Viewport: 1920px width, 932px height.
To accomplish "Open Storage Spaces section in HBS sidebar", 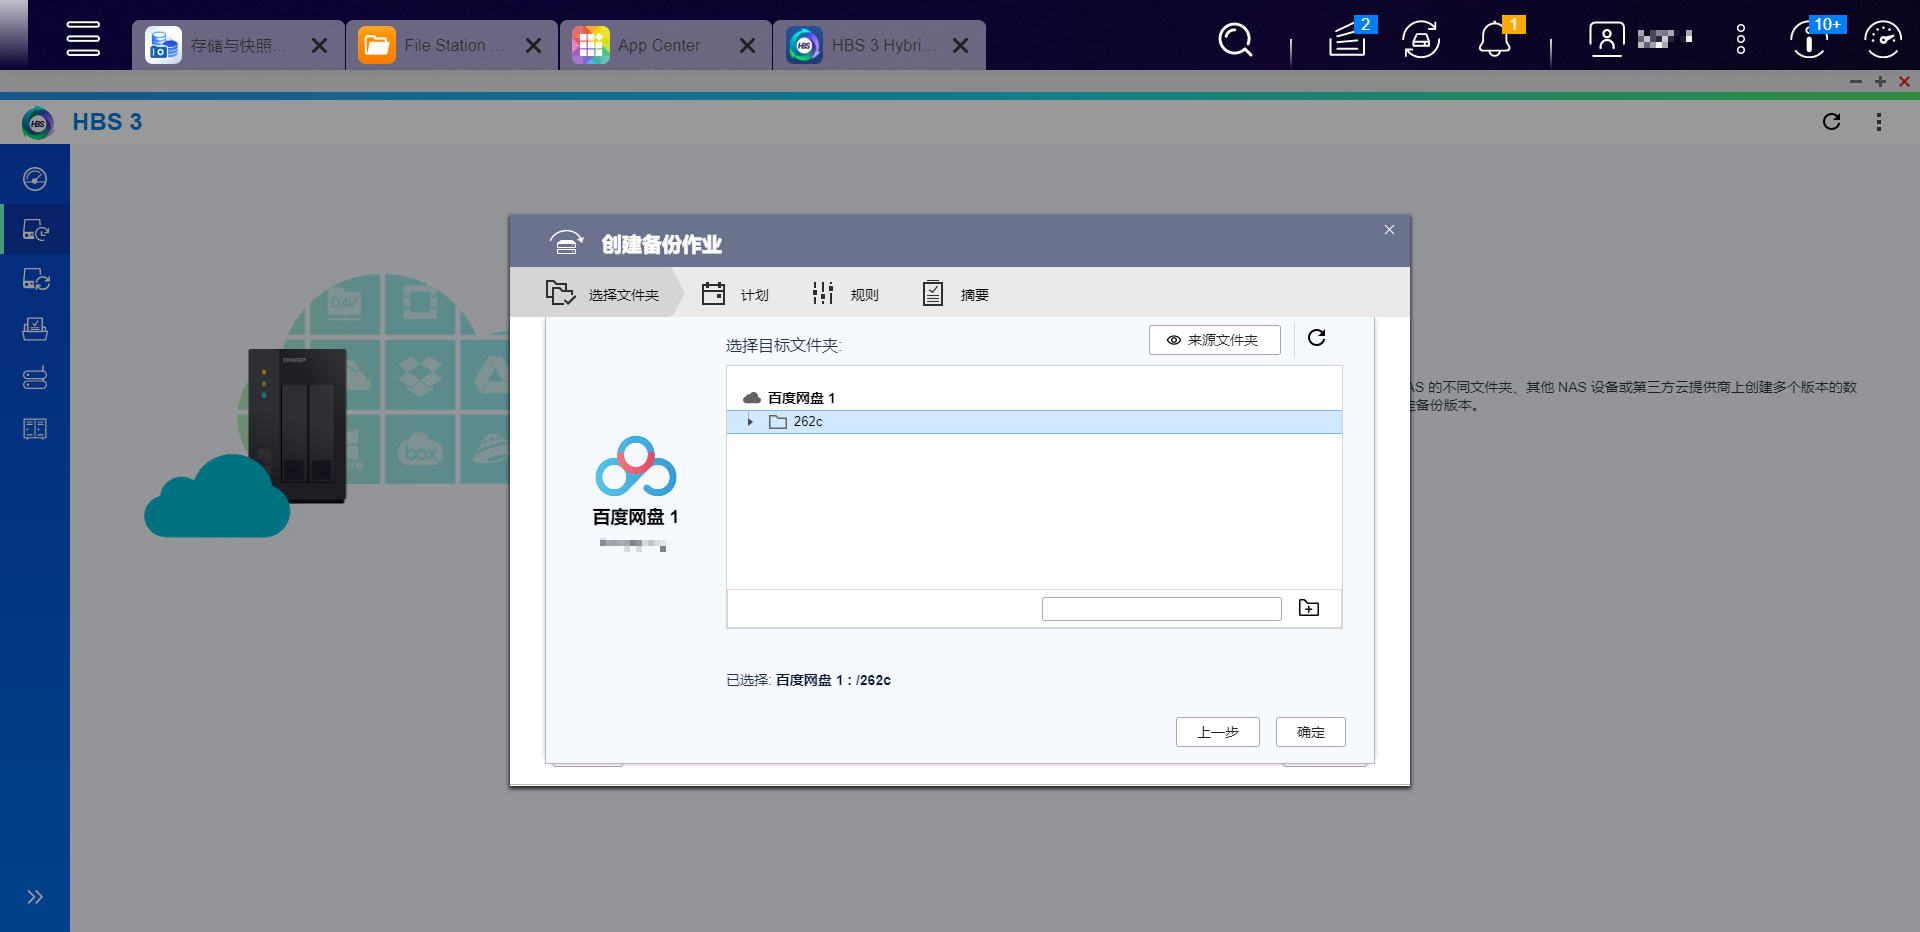I will 35,379.
